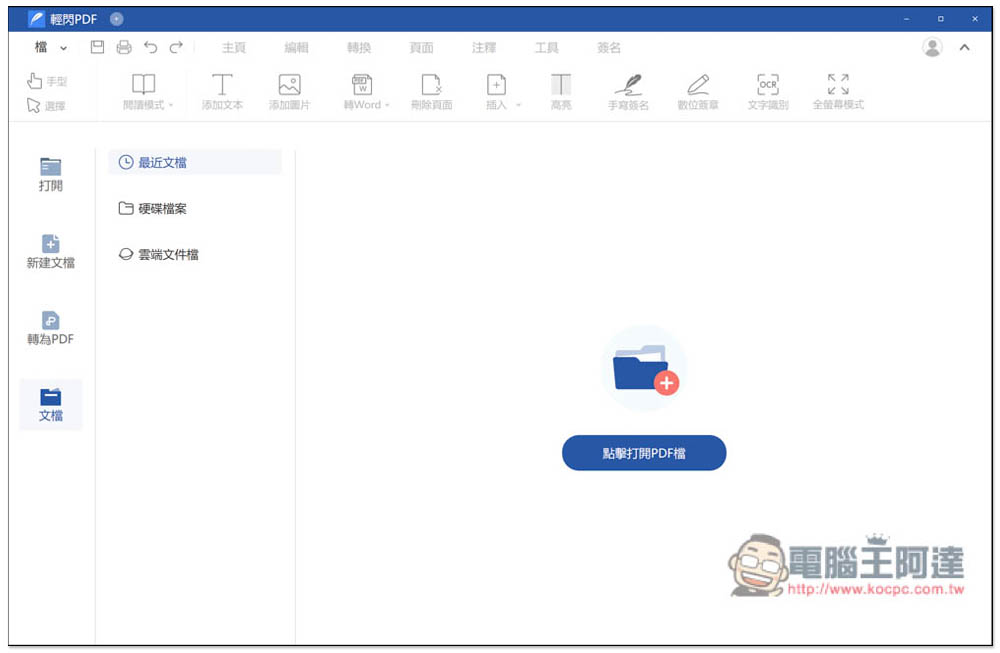This screenshot has width=1000, height=653.
Task: Select the hand tool (手型)
Action: click(47, 81)
